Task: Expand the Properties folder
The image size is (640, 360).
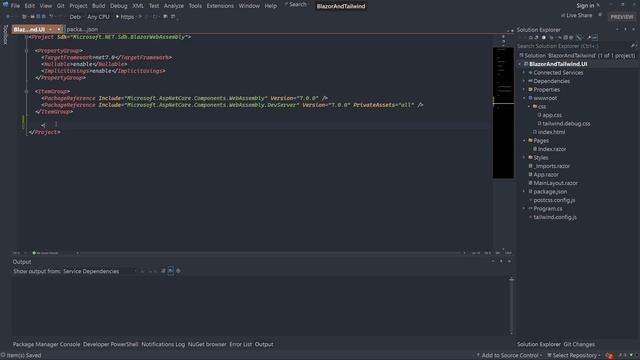Action: tap(524, 89)
